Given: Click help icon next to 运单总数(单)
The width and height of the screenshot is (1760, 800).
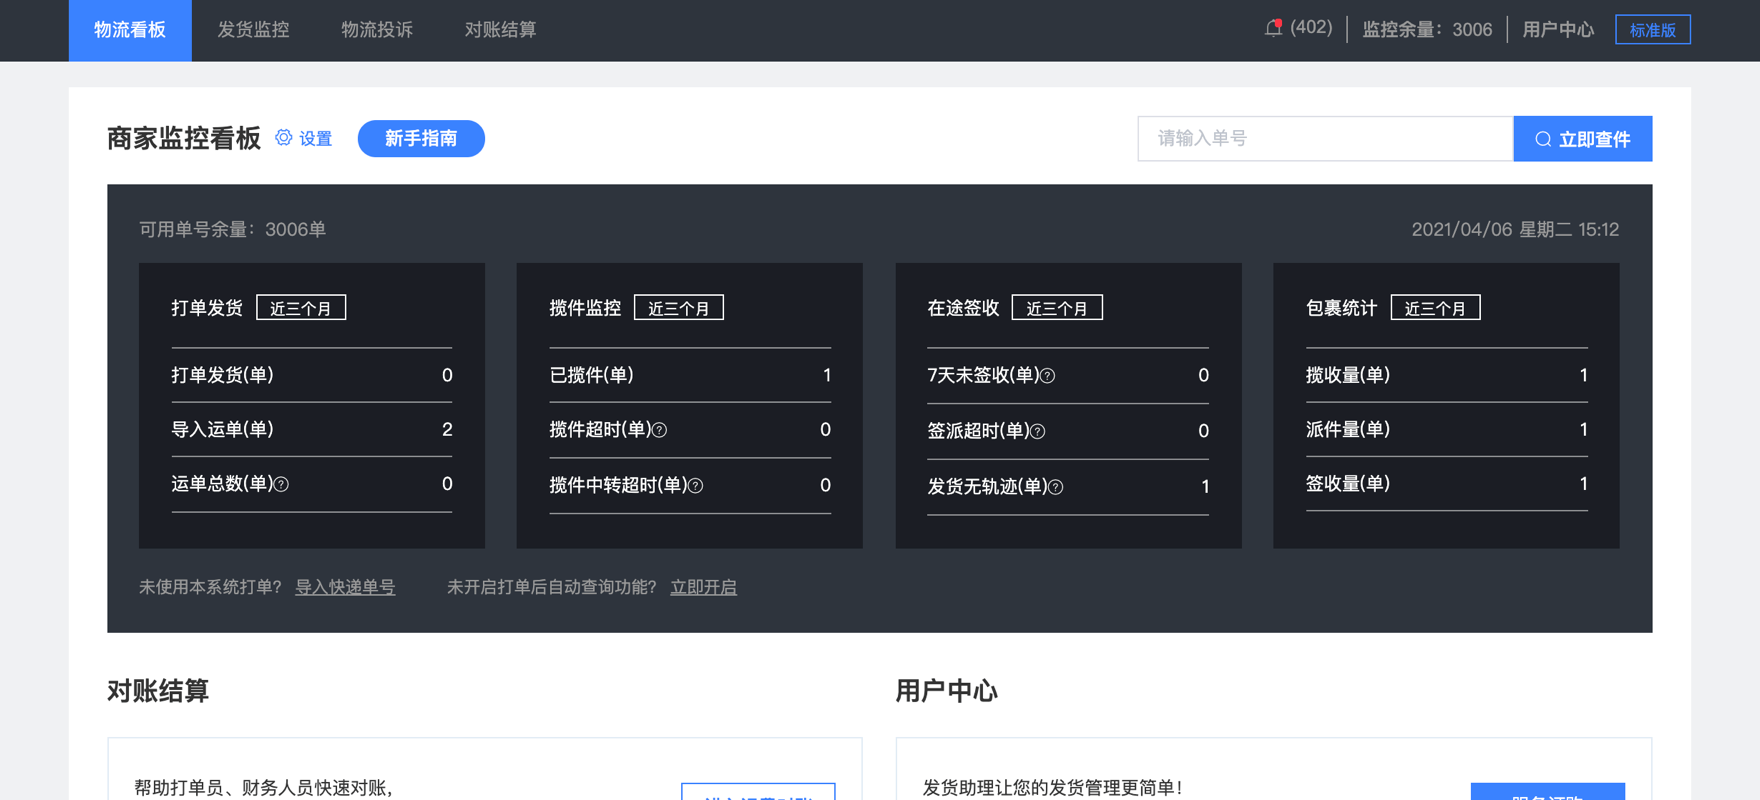Looking at the screenshot, I should tap(282, 485).
